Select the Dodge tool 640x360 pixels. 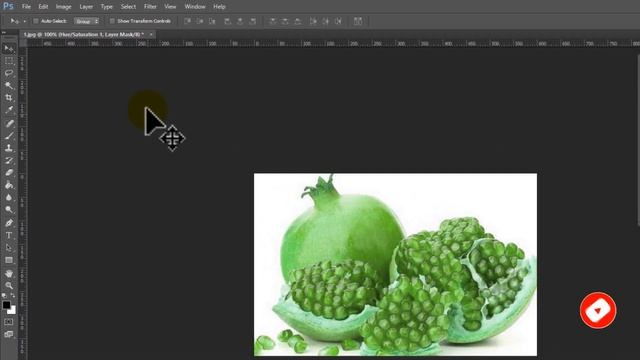[x=9, y=209]
